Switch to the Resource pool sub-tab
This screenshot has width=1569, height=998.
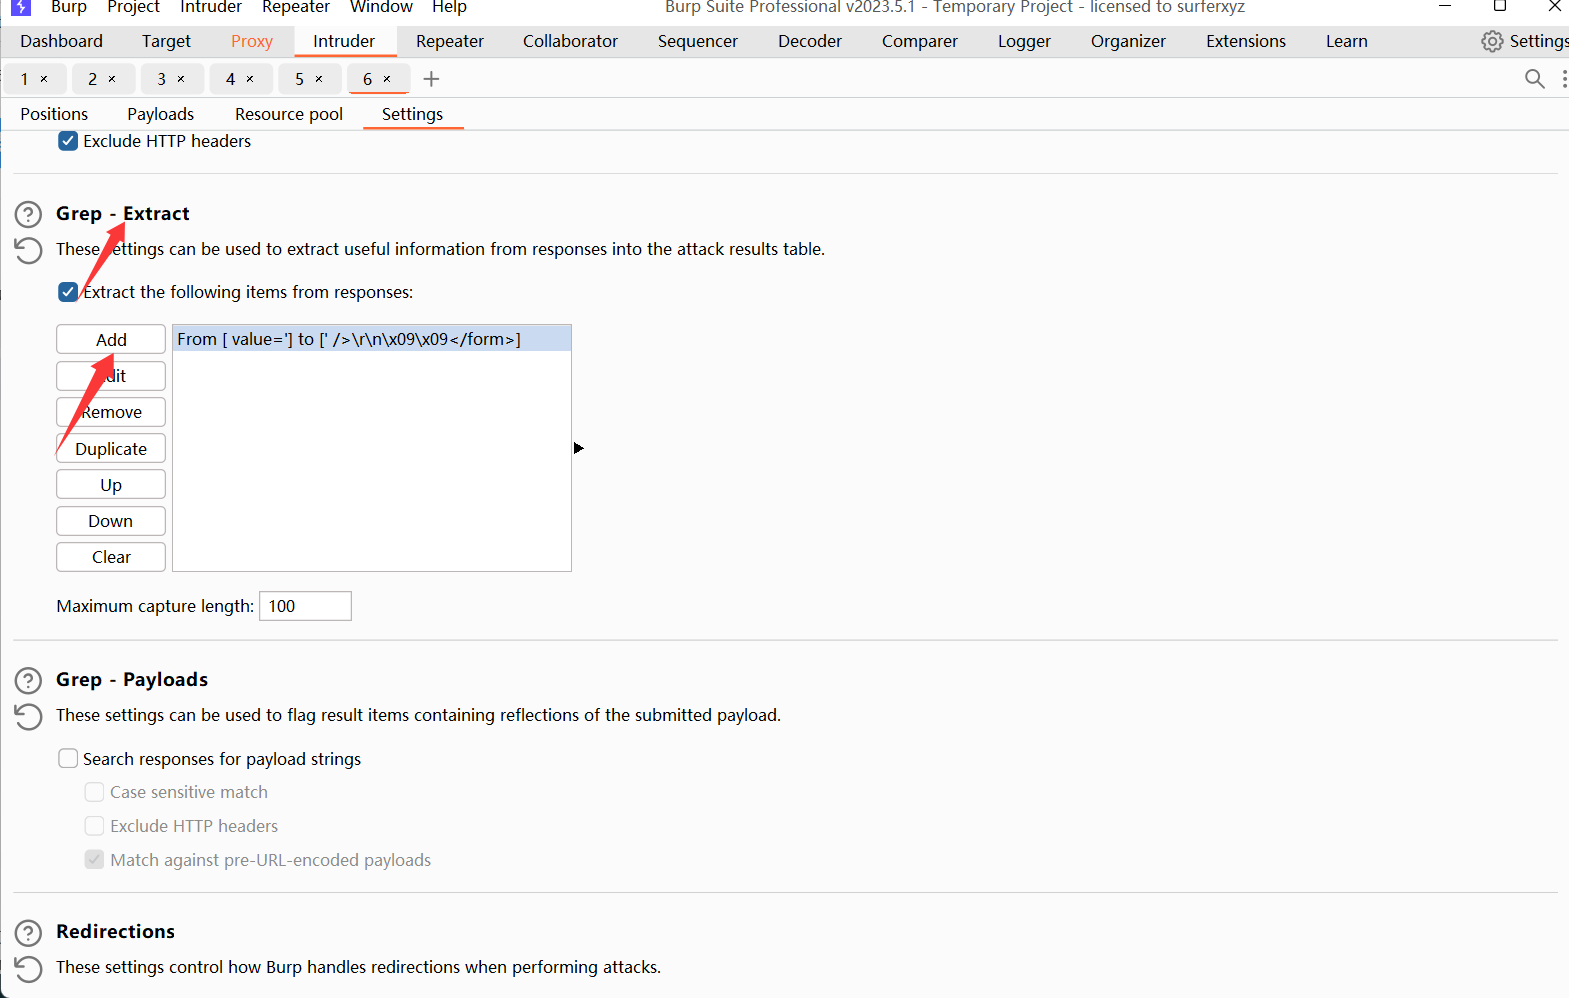[x=289, y=114]
